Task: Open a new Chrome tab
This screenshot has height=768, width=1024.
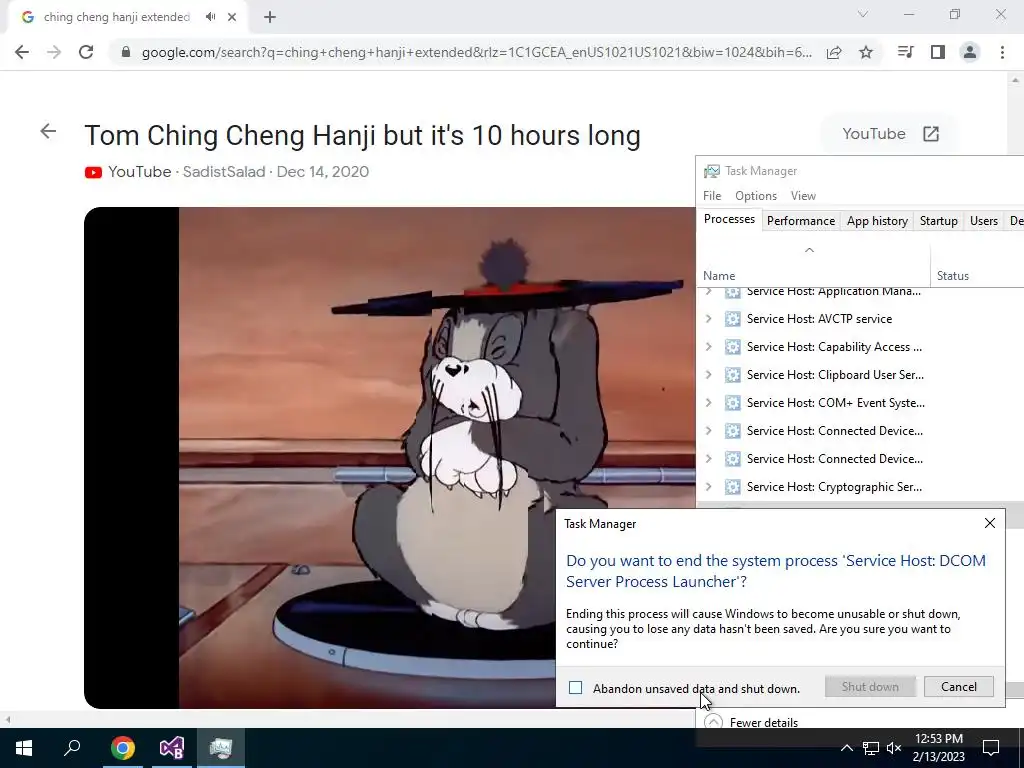Action: tap(270, 17)
